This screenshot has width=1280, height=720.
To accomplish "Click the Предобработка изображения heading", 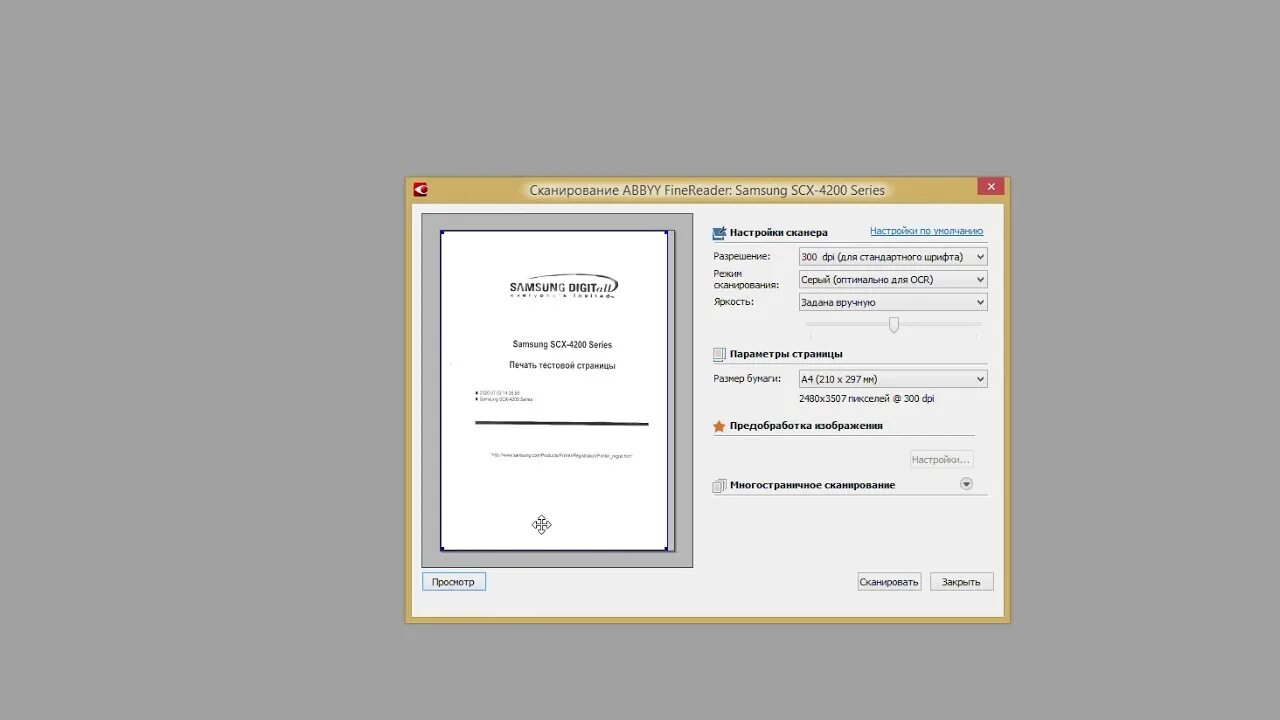I will coord(806,426).
